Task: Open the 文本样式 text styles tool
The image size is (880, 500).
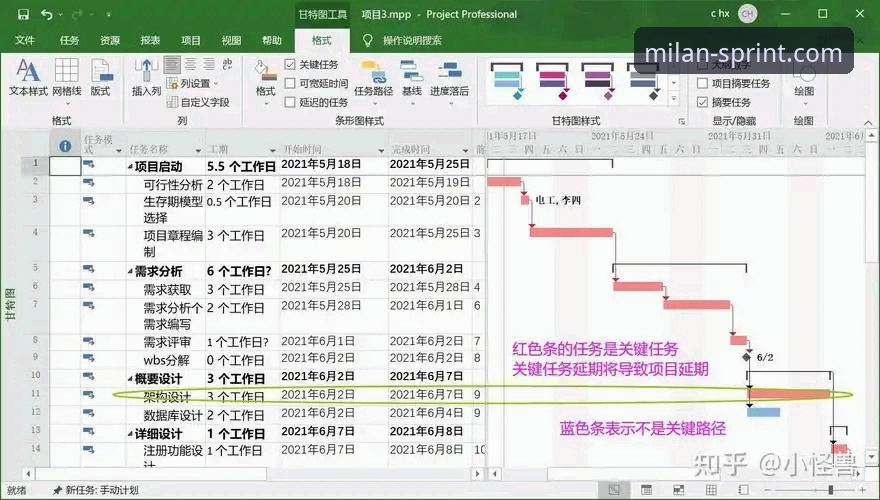Action: tap(28, 77)
